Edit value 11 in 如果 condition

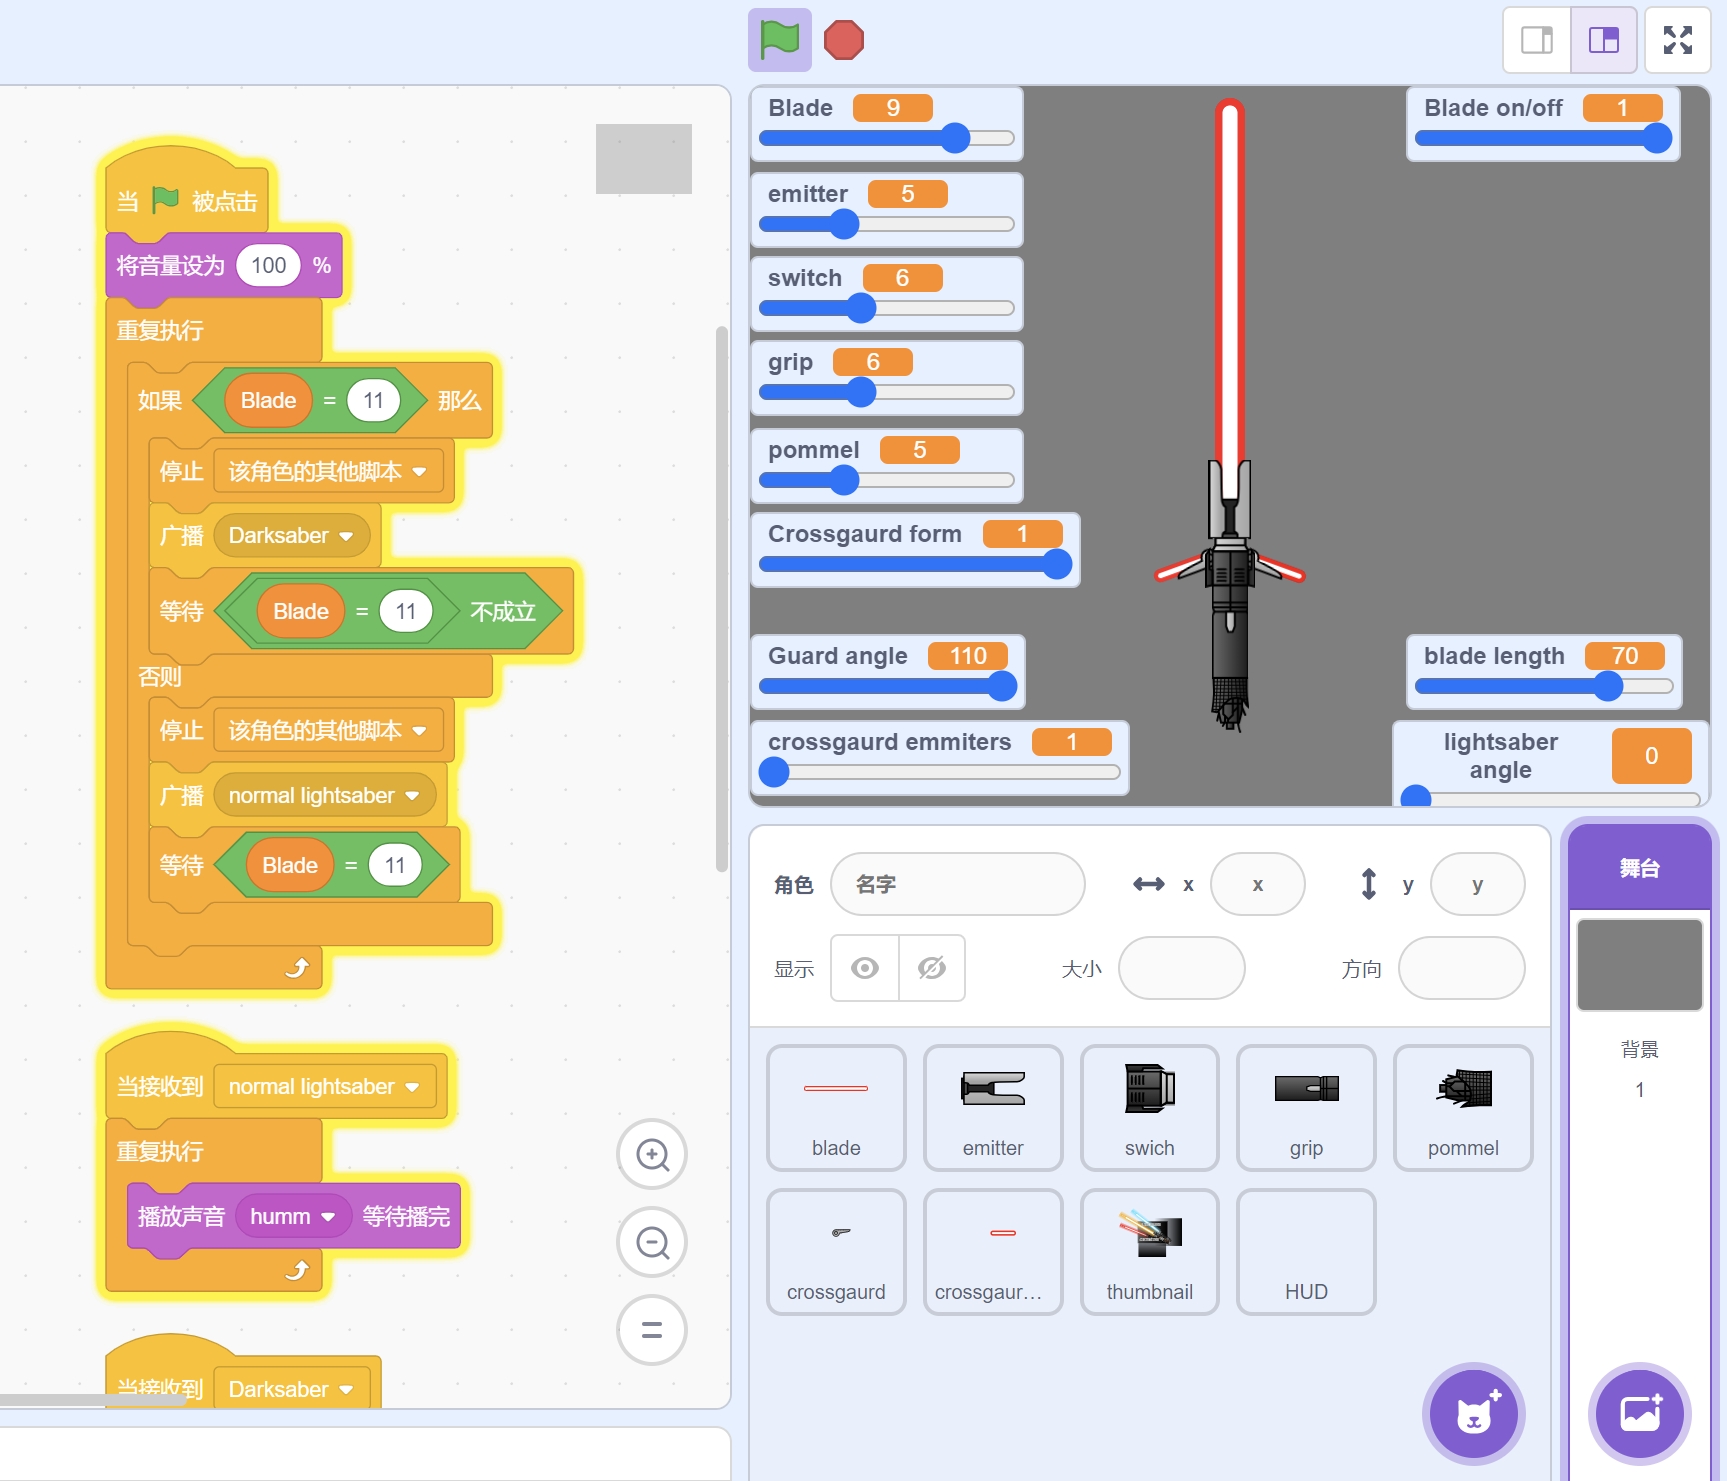click(373, 400)
